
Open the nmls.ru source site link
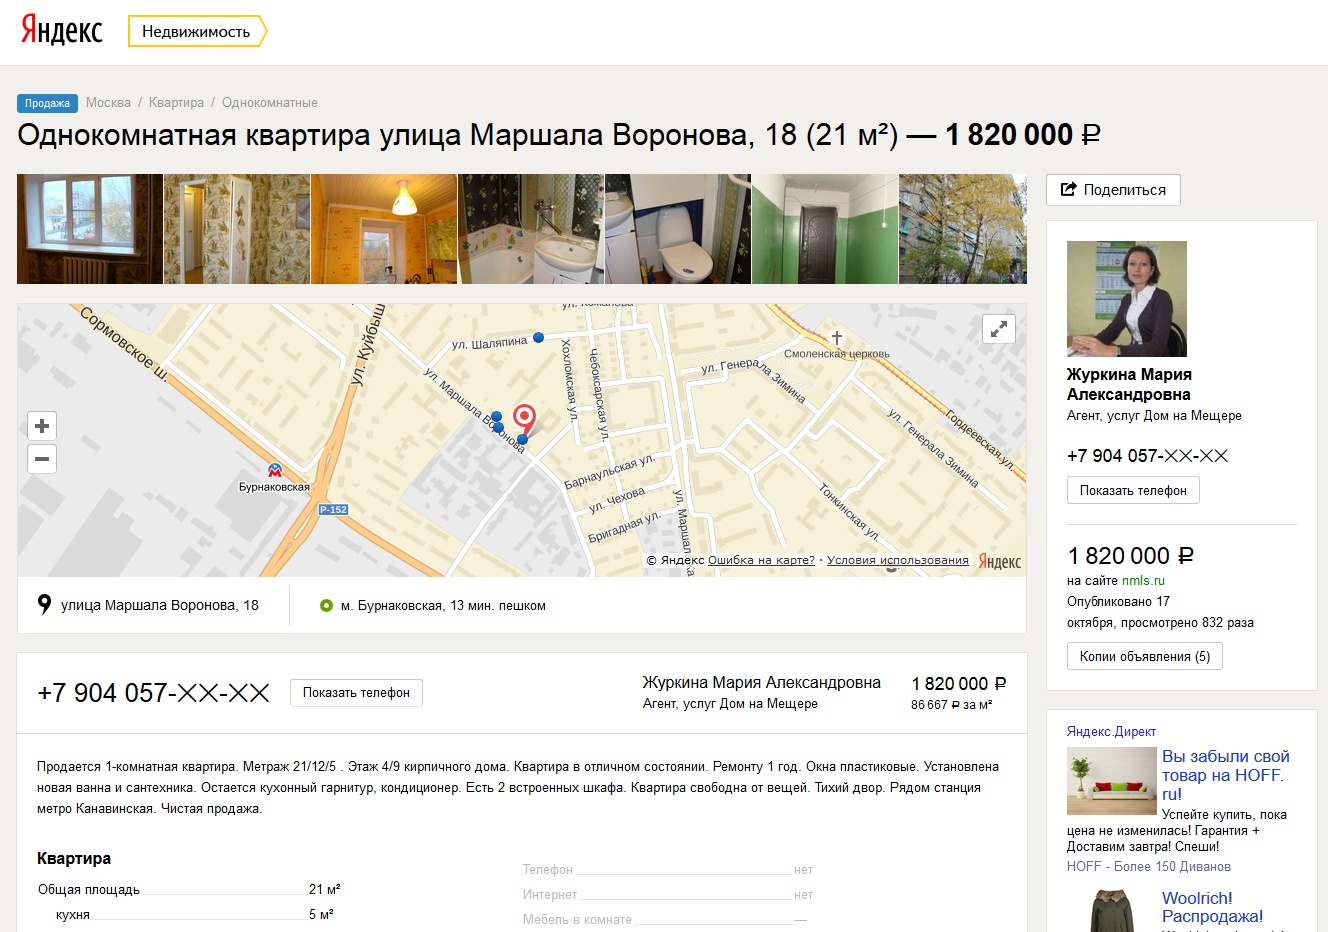pos(1143,581)
